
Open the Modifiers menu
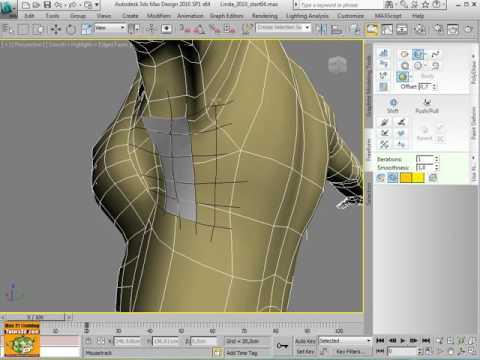point(159,16)
